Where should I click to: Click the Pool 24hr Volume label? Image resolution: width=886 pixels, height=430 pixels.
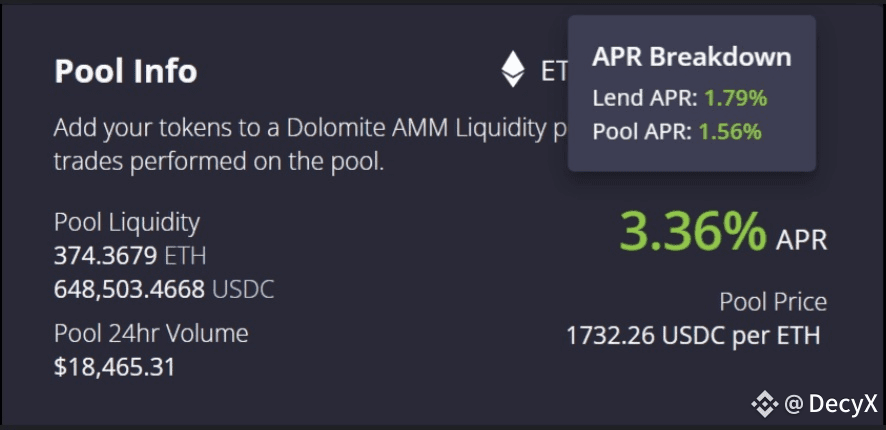tap(151, 333)
